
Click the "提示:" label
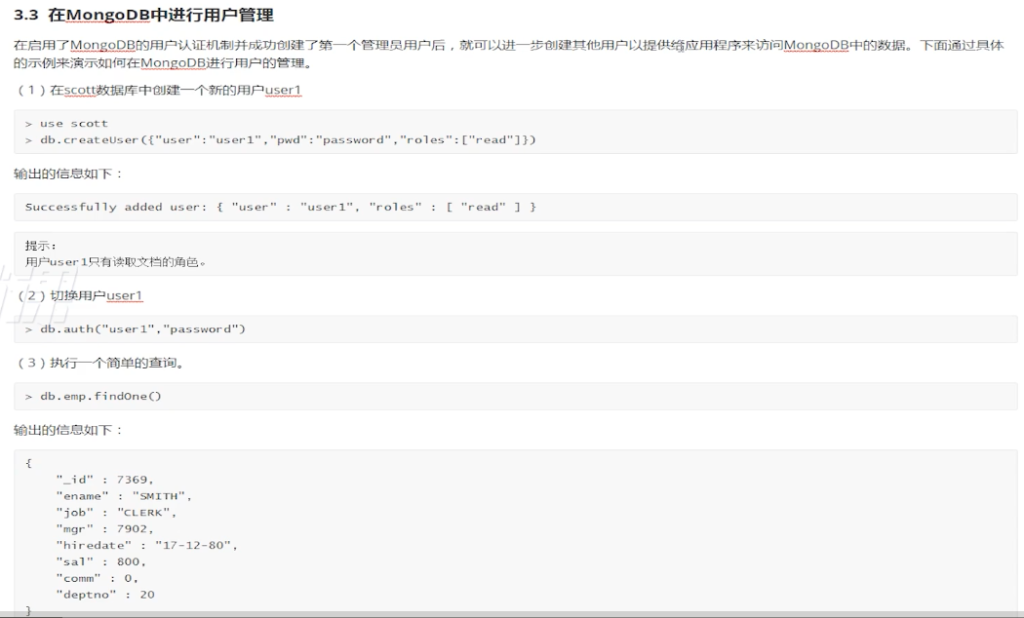coord(40,246)
